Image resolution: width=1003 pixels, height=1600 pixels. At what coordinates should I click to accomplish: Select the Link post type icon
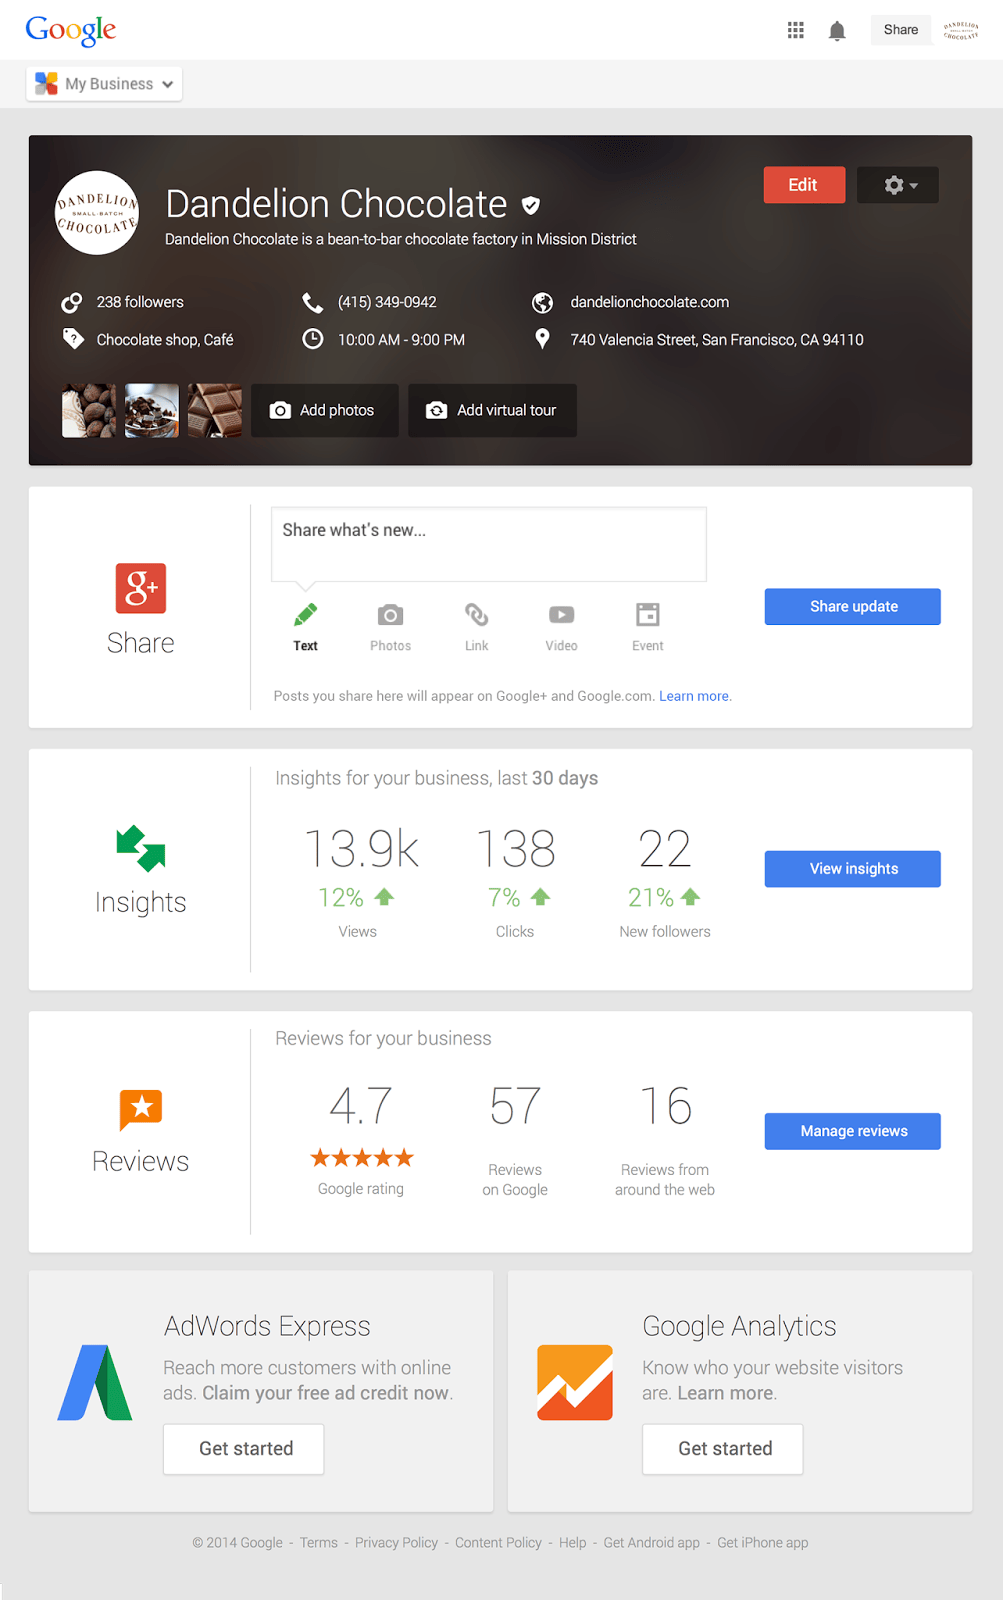click(476, 626)
